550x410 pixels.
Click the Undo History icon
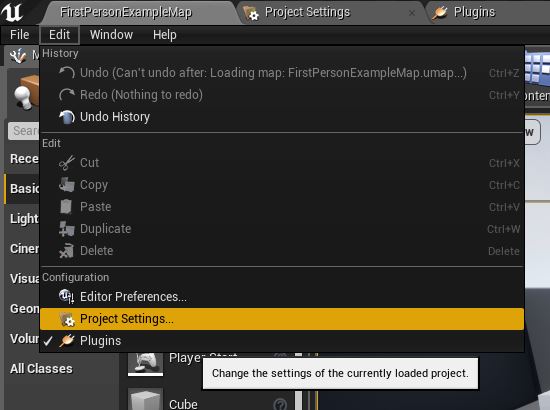(67, 117)
